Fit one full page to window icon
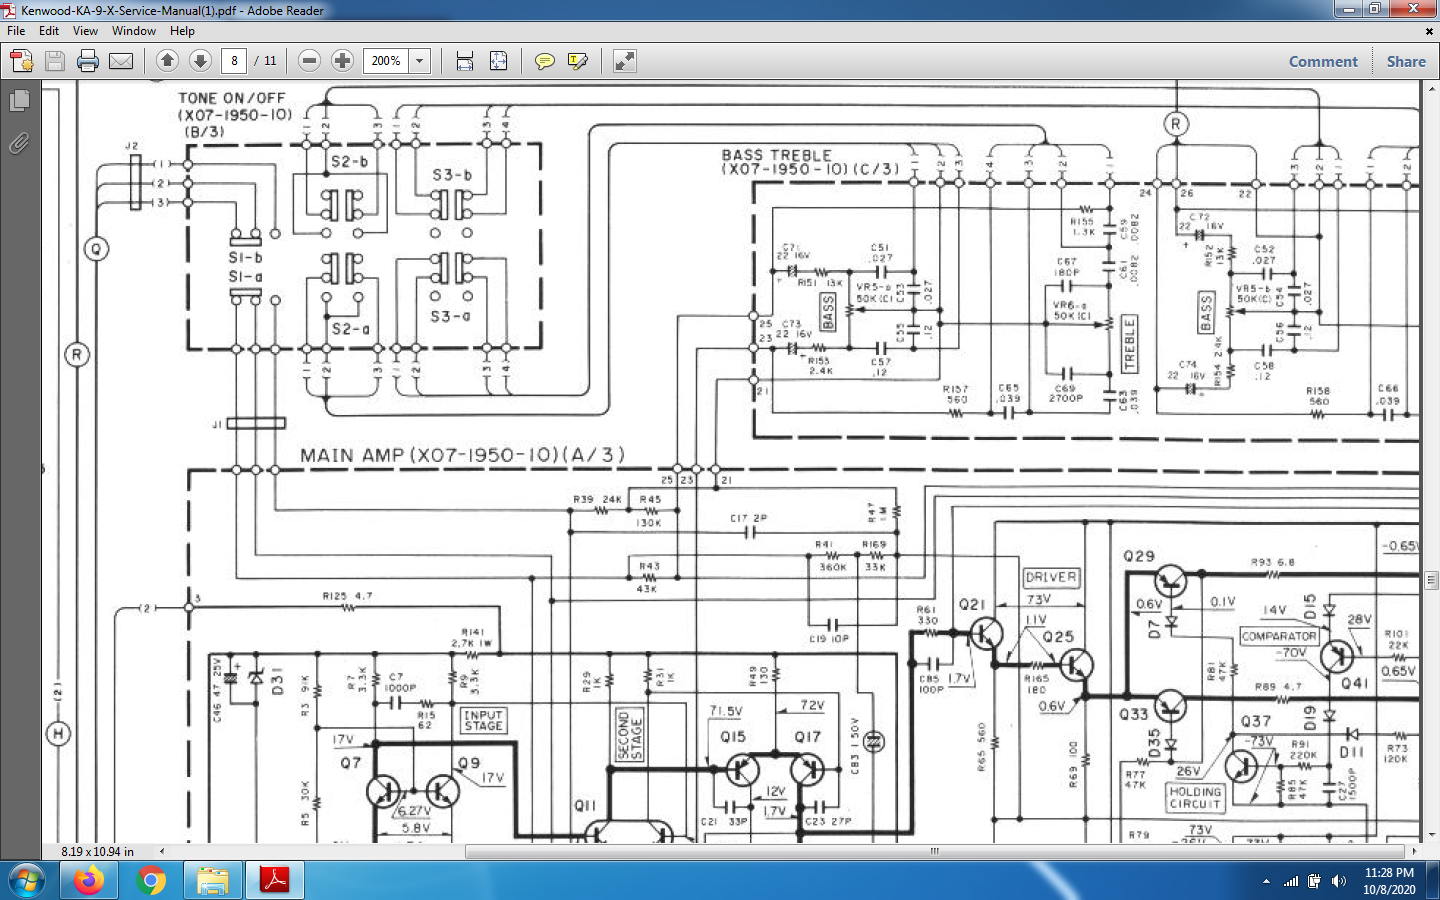The height and width of the screenshot is (900, 1440). [498, 61]
